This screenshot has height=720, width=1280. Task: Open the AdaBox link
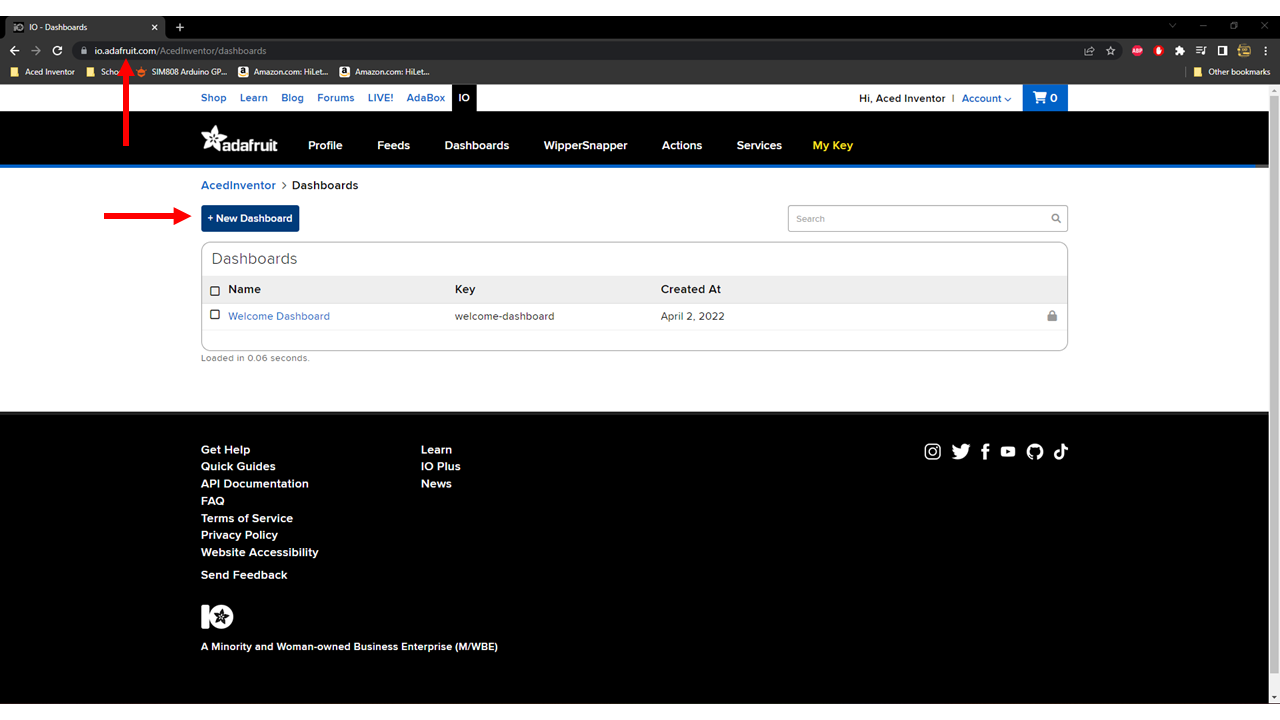[426, 98]
